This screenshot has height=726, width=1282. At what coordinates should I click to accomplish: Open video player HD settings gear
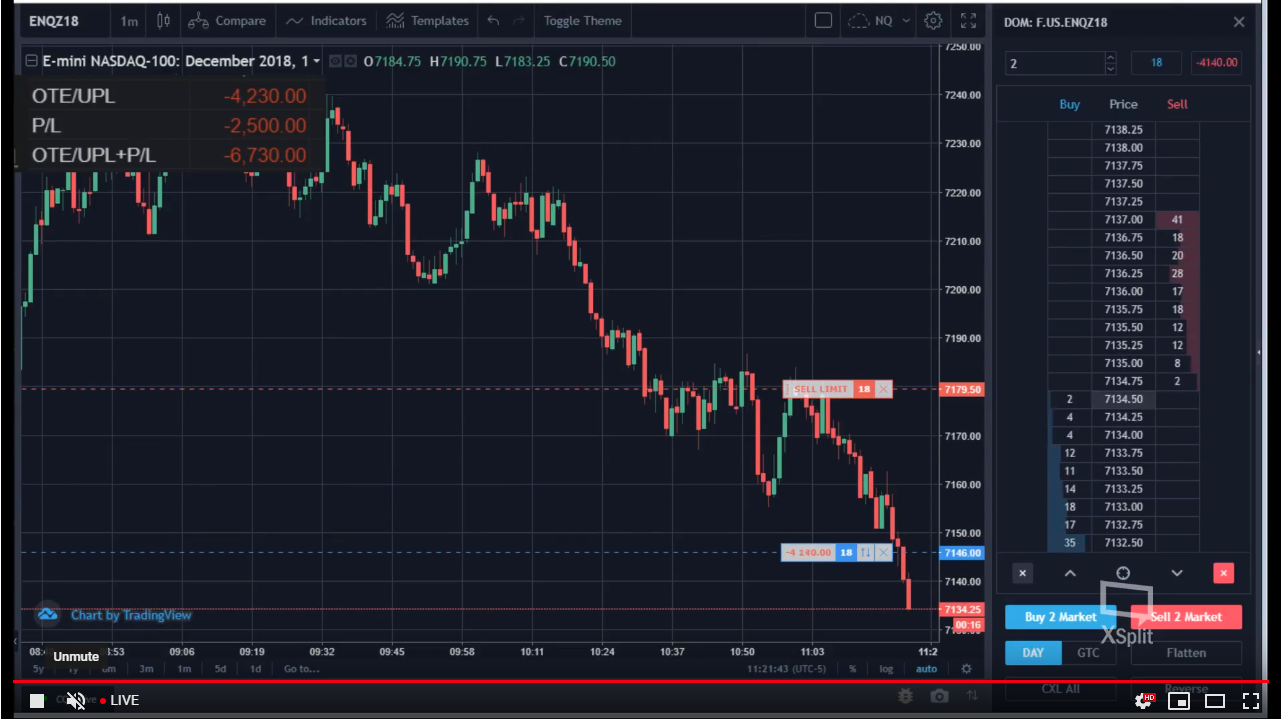pos(1145,701)
